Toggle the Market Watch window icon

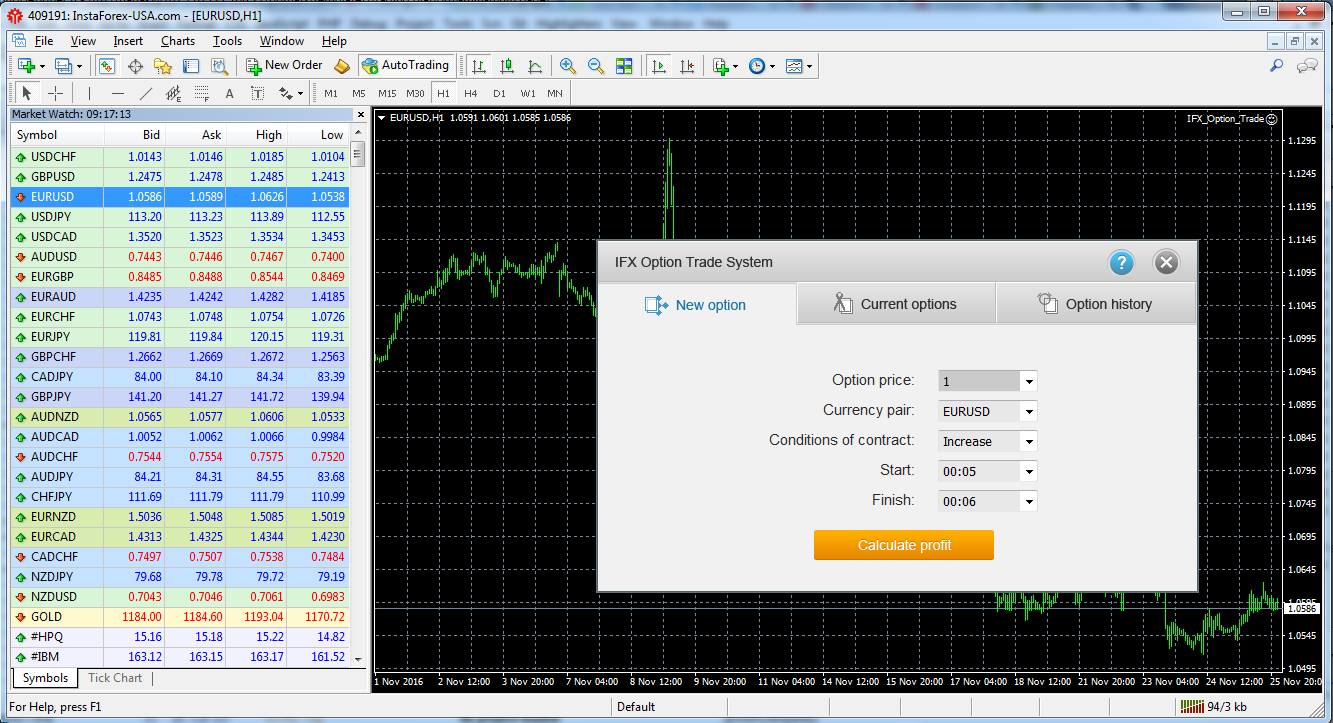(x=107, y=66)
